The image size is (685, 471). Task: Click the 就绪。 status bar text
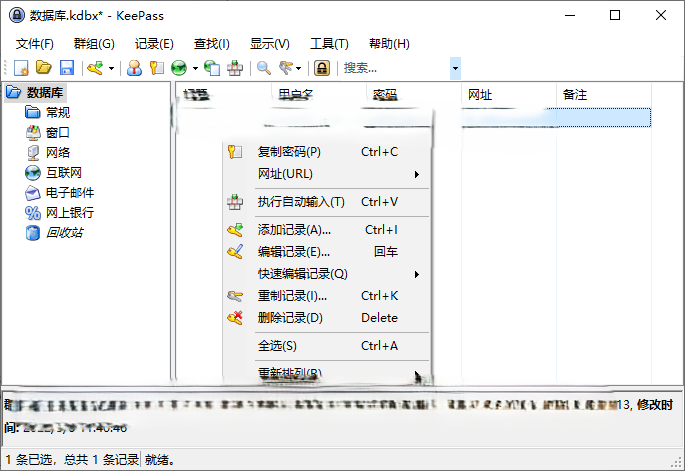(159, 460)
